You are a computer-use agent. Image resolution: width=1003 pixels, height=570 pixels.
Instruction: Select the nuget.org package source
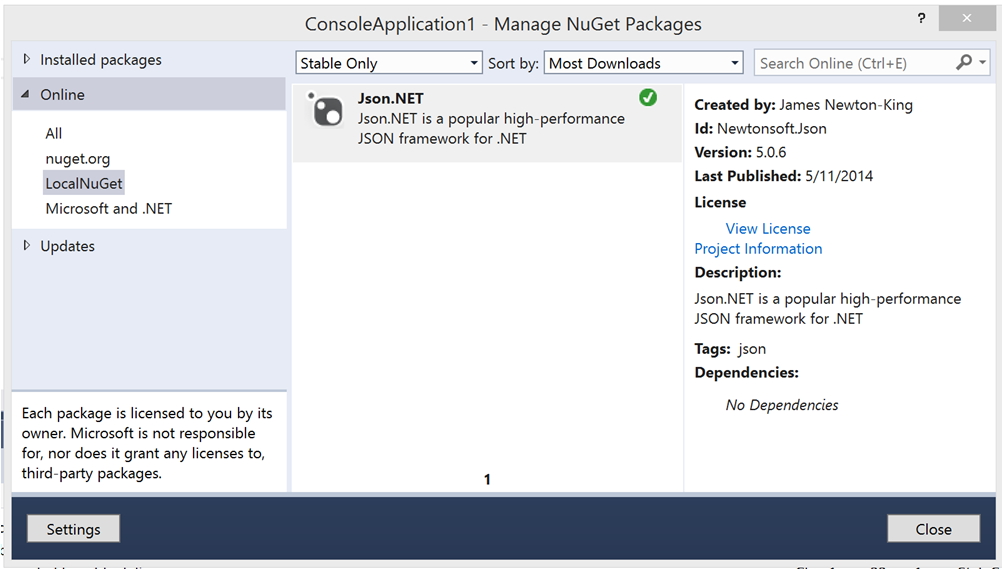78,158
